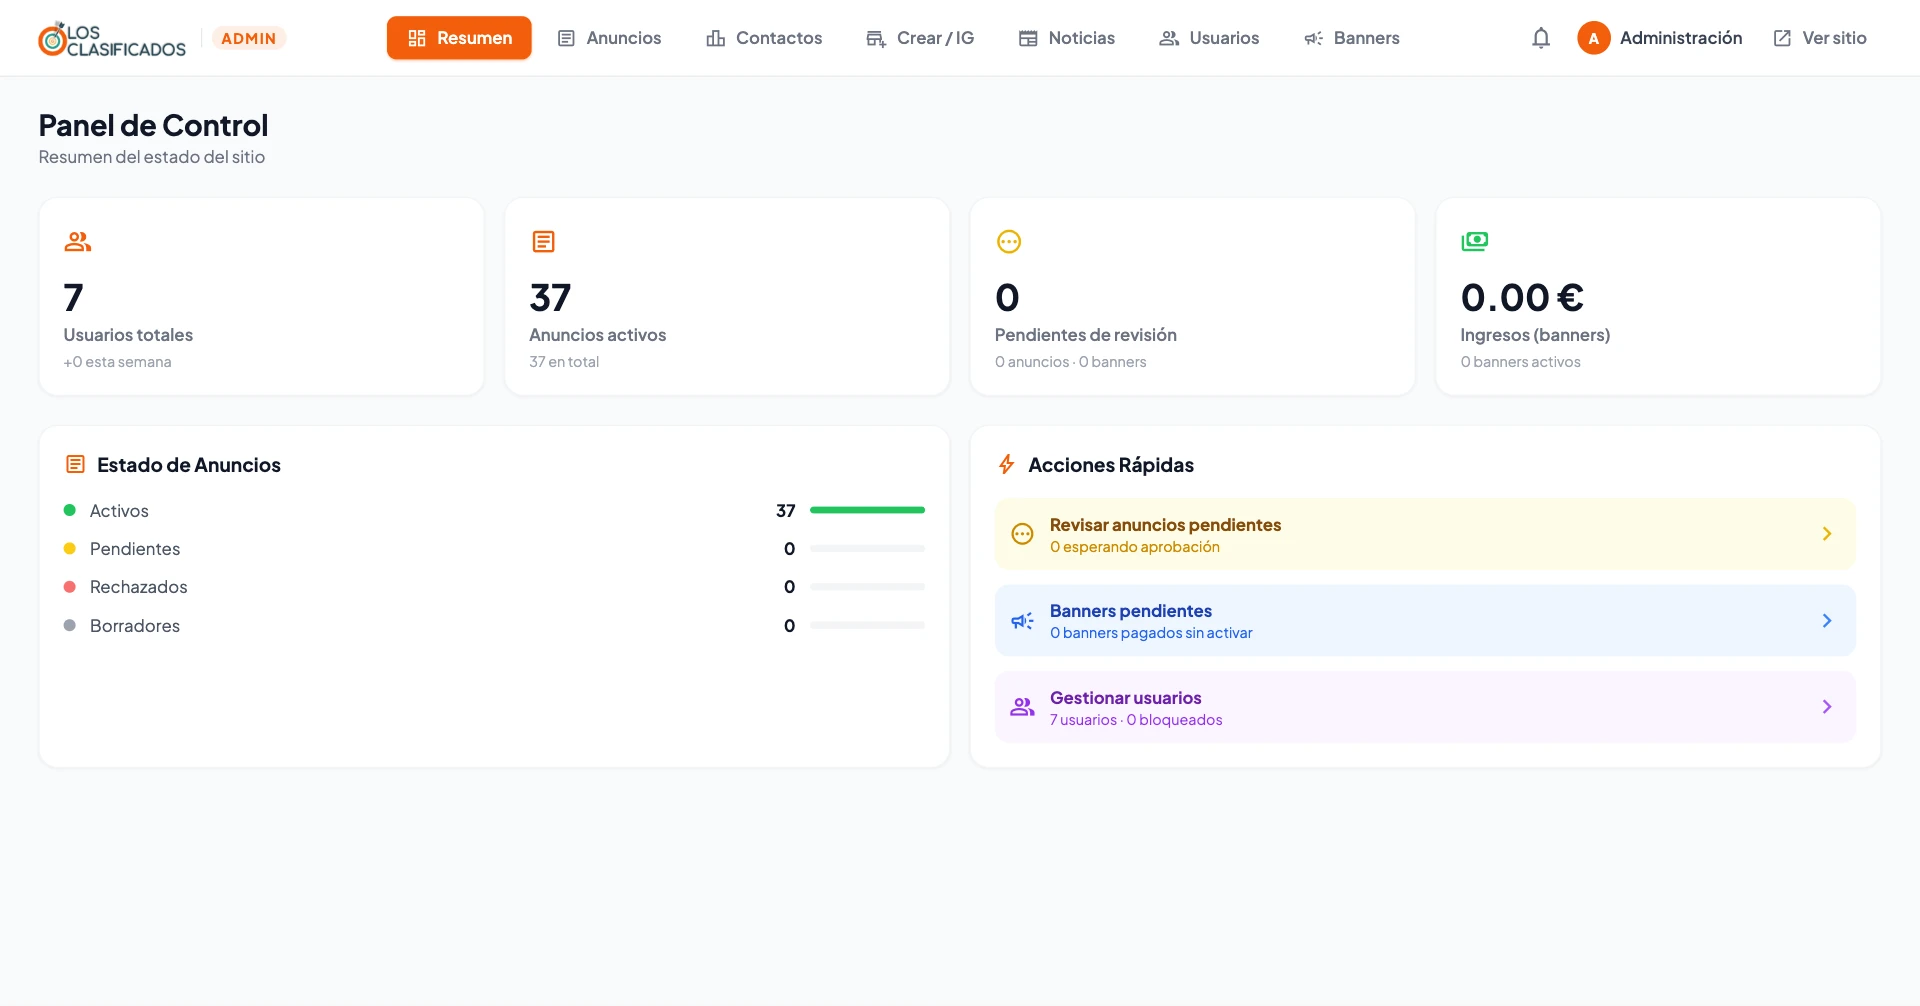Switch to the Contactos tab

click(764, 38)
